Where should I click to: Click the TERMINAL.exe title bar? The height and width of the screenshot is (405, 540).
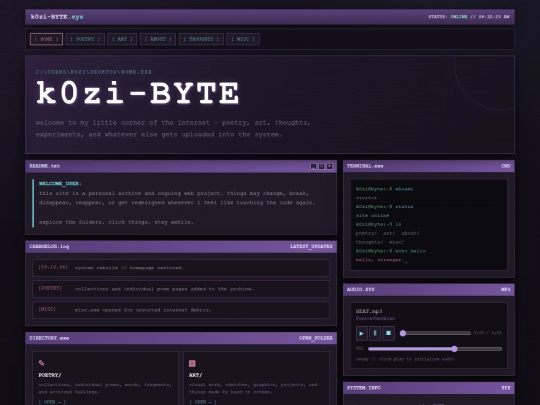(429, 166)
